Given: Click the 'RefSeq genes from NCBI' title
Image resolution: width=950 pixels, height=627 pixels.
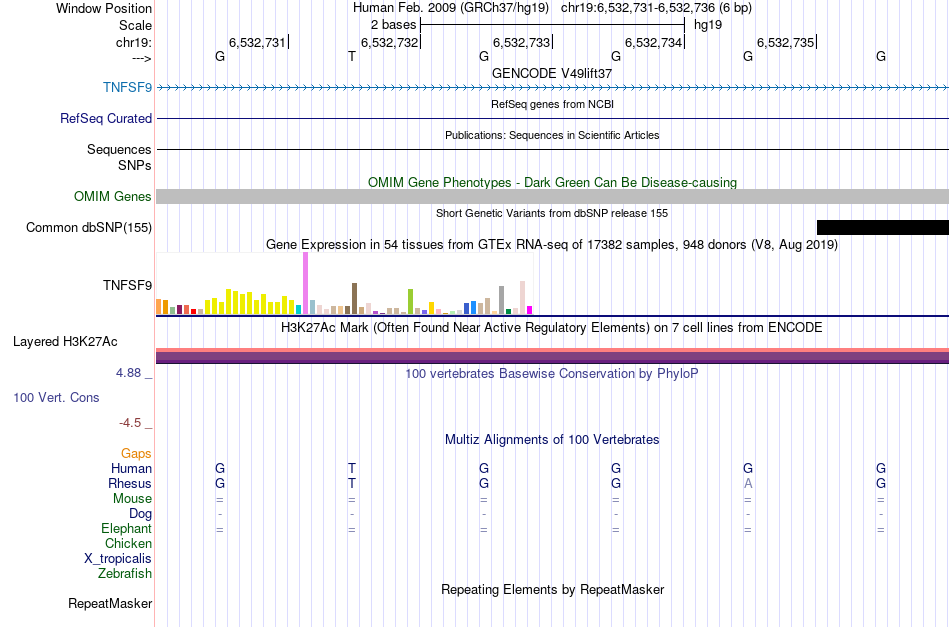Looking at the screenshot, I should click(552, 104).
